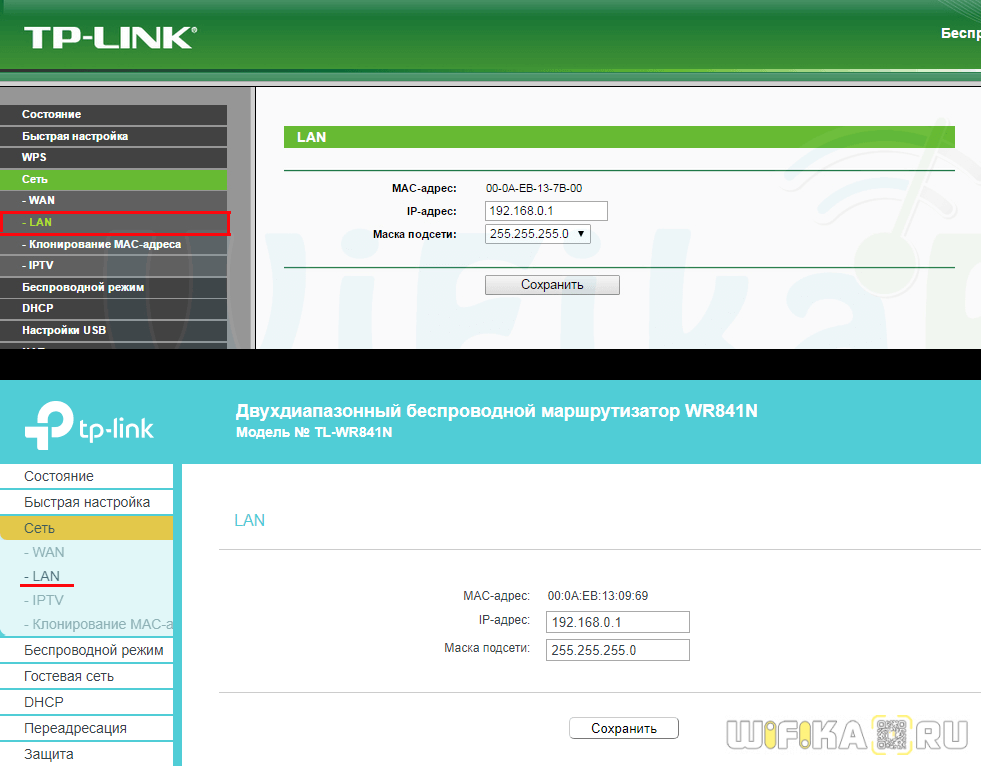Collapse green Сеть section in dark sidebar
Screen dimensions: 981x766
pos(36,179)
